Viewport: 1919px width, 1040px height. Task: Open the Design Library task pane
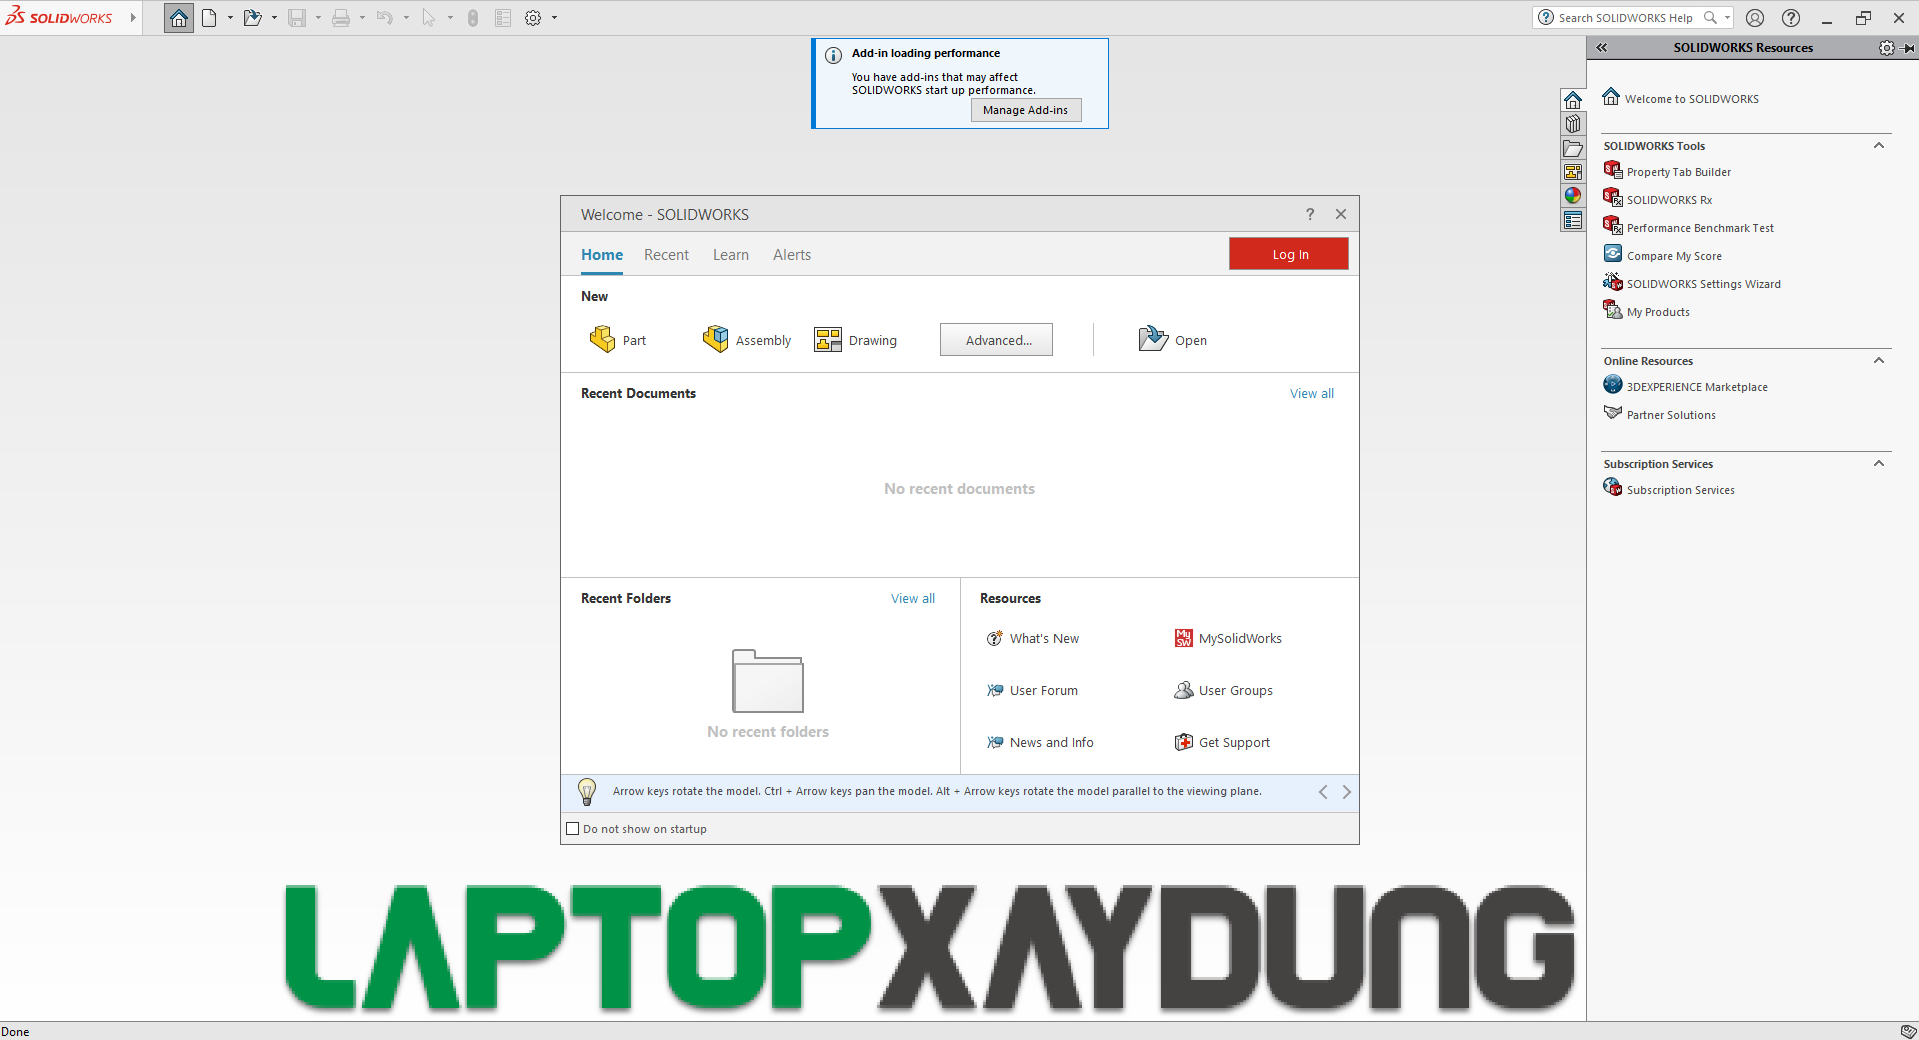pos(1573,123)
